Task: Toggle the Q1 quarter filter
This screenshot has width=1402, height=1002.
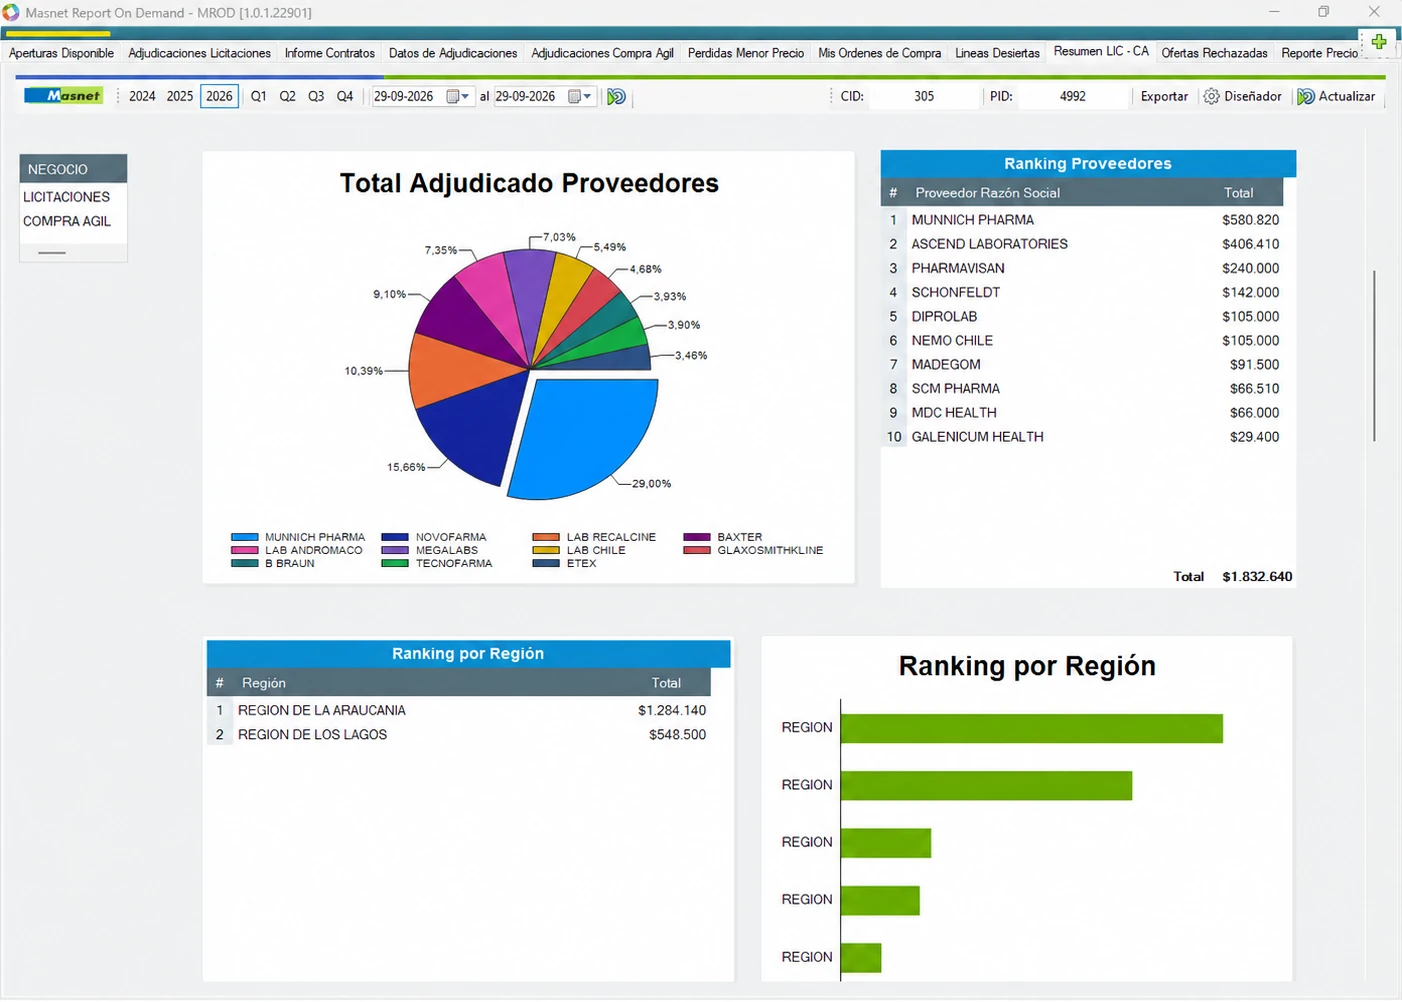Action: coord(258,97)
